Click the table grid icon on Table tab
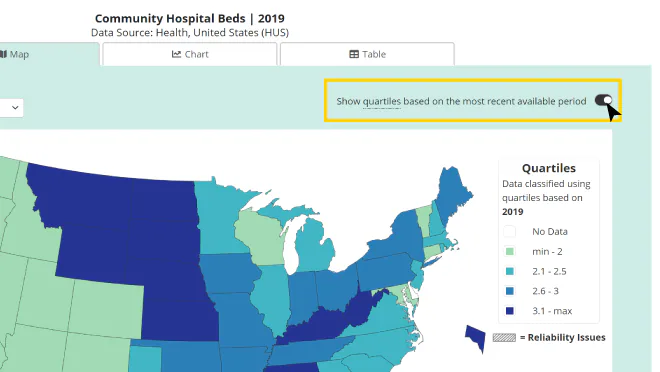Image resolution: width=660 pixels, height=372 pixels. pyautogui.click(x=354, y=54)
